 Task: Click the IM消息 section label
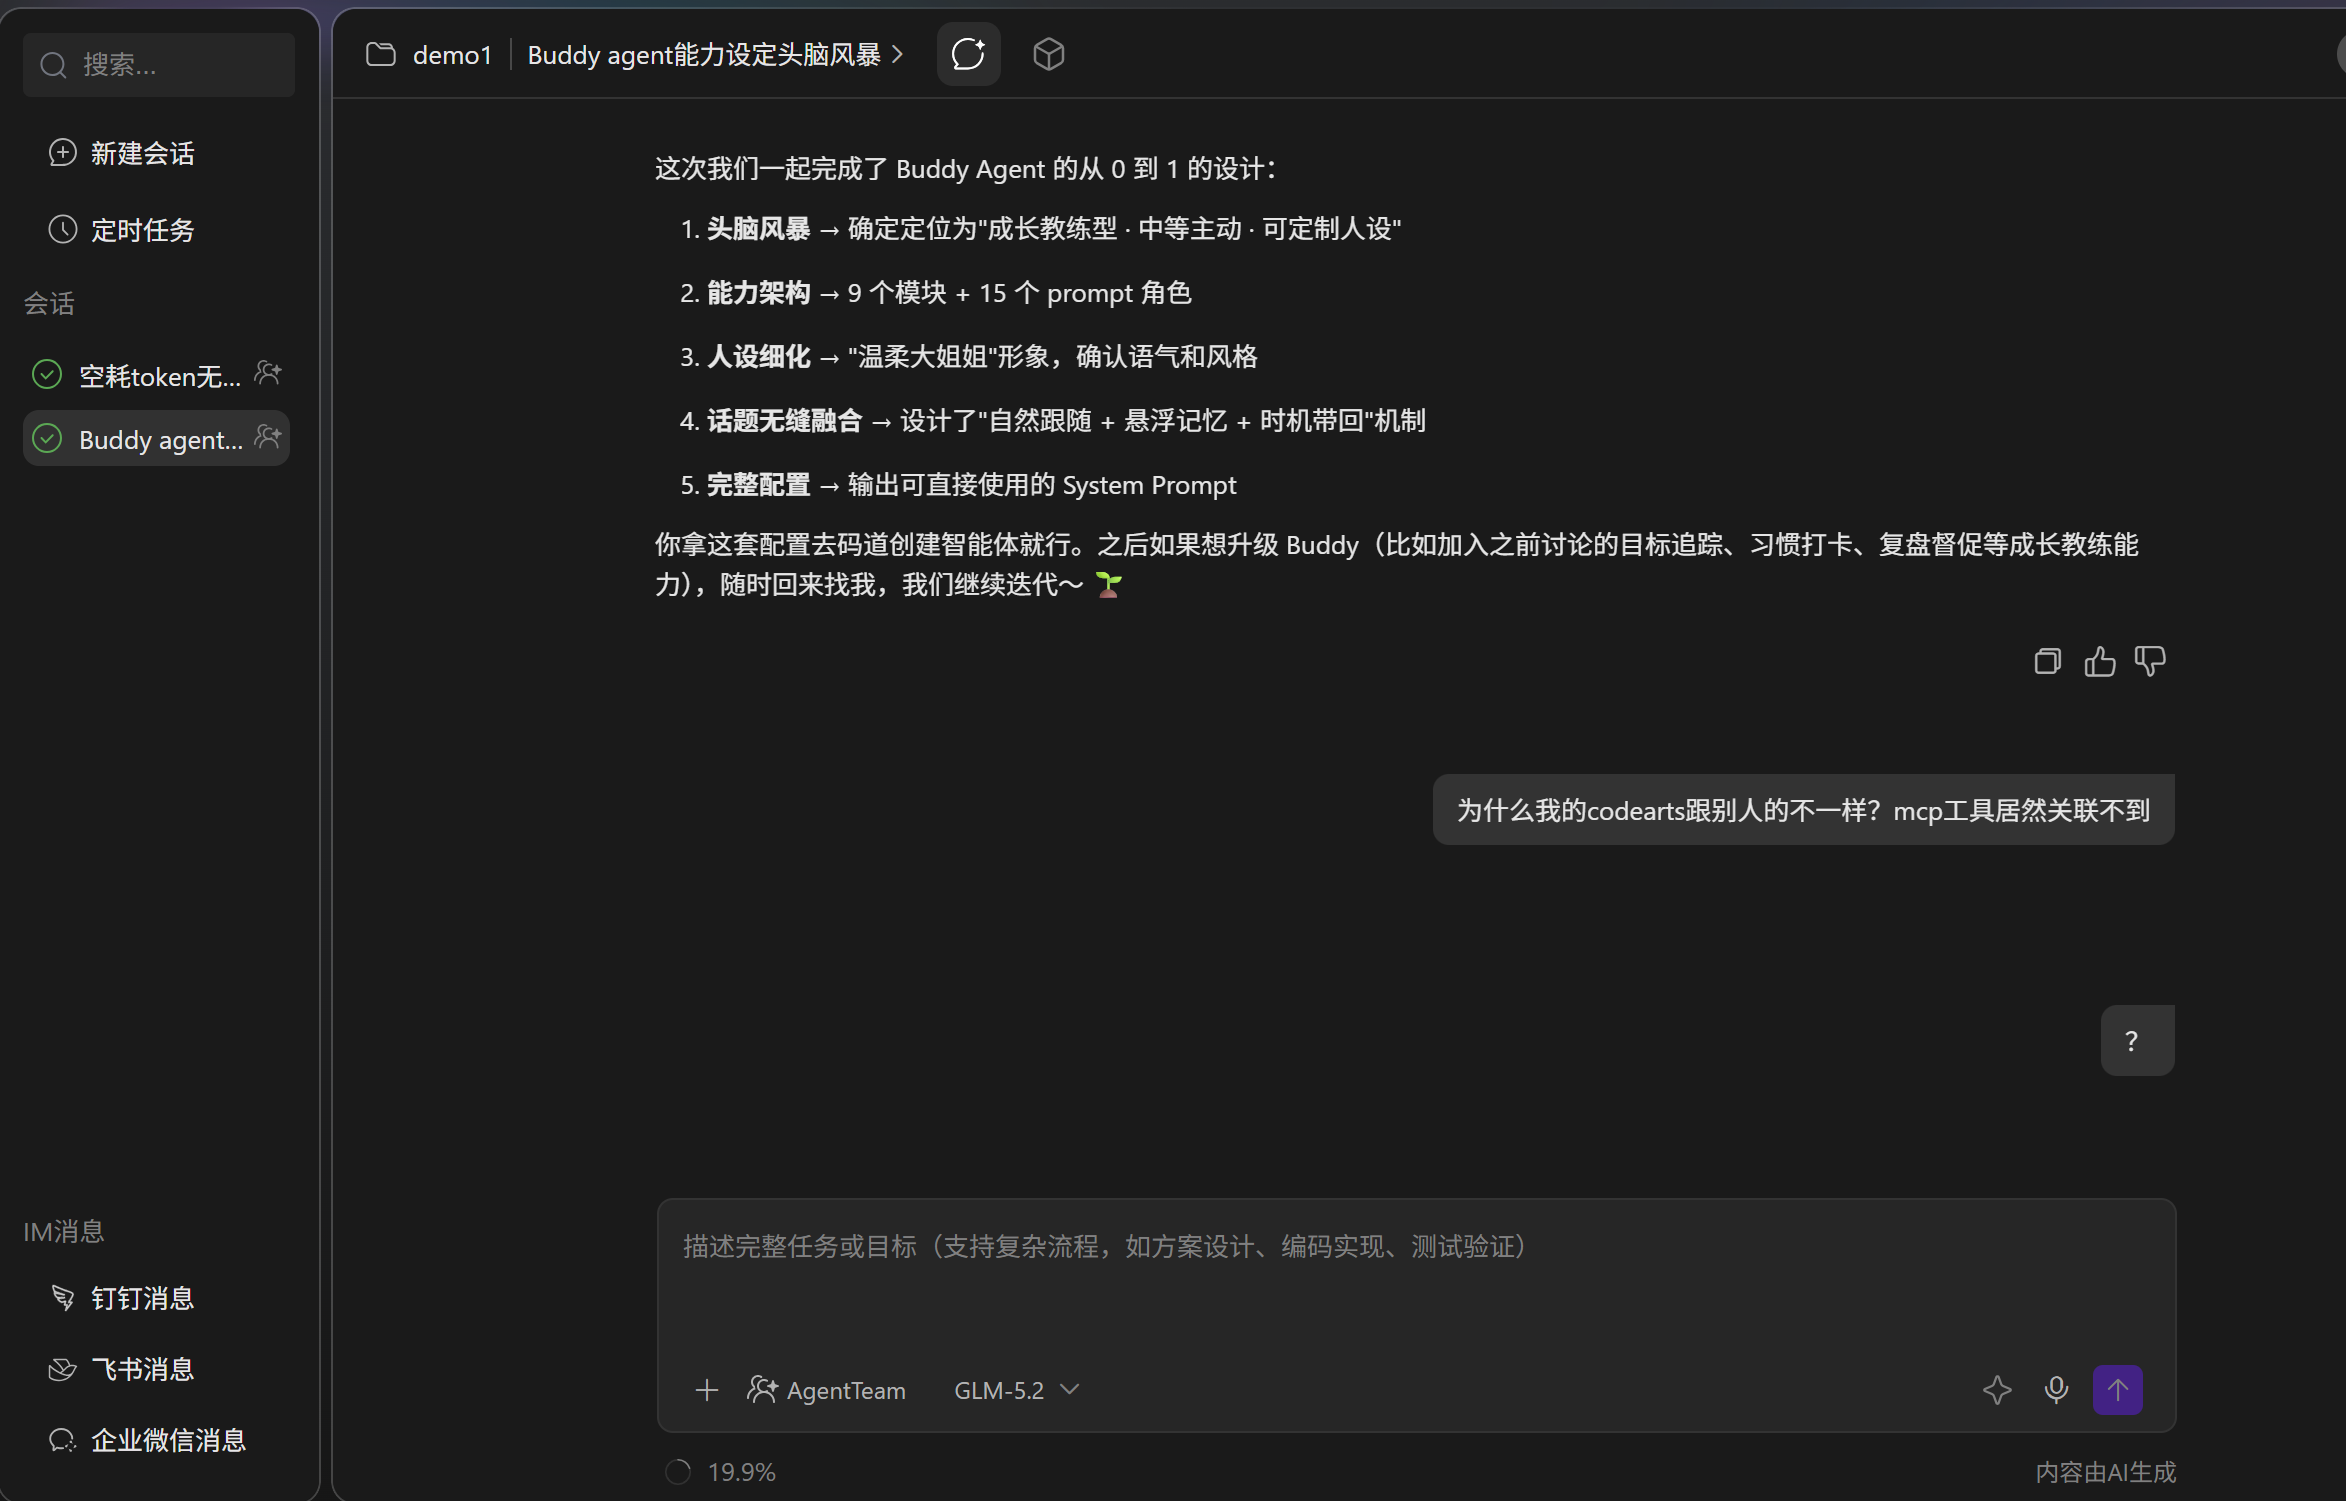[64, 1231]
